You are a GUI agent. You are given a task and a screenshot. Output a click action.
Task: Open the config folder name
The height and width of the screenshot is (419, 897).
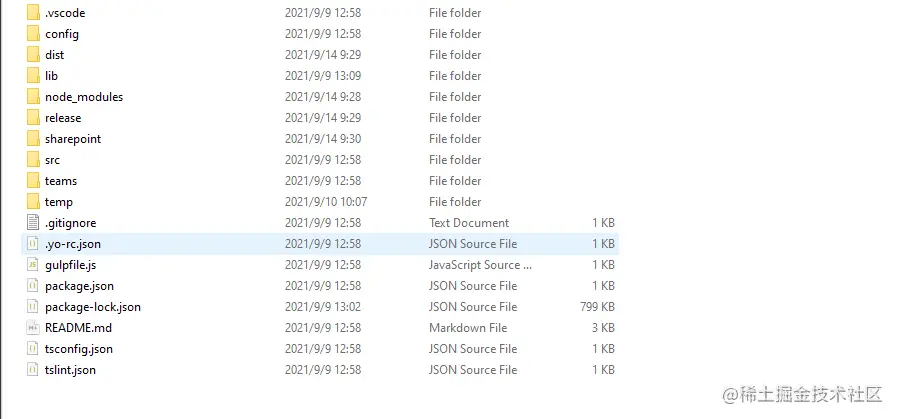(62, 34)
